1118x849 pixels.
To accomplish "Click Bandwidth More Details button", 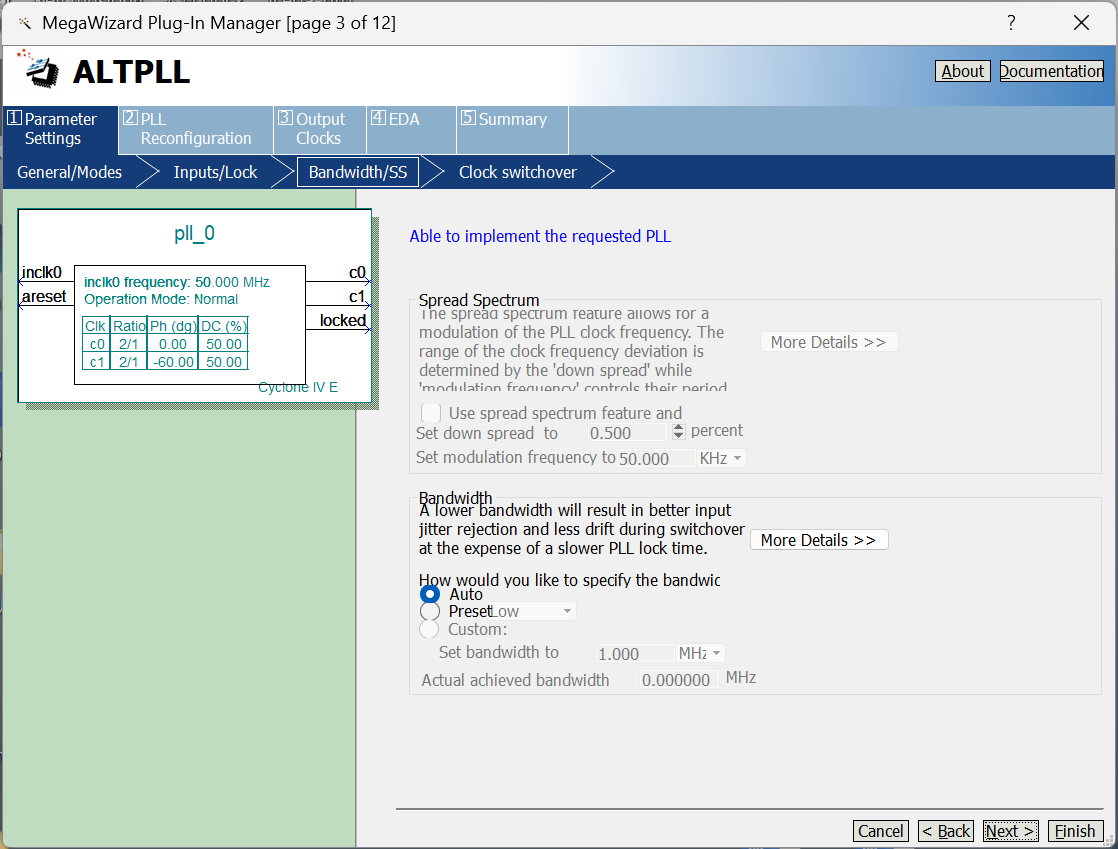I will (x=819, y=540).
